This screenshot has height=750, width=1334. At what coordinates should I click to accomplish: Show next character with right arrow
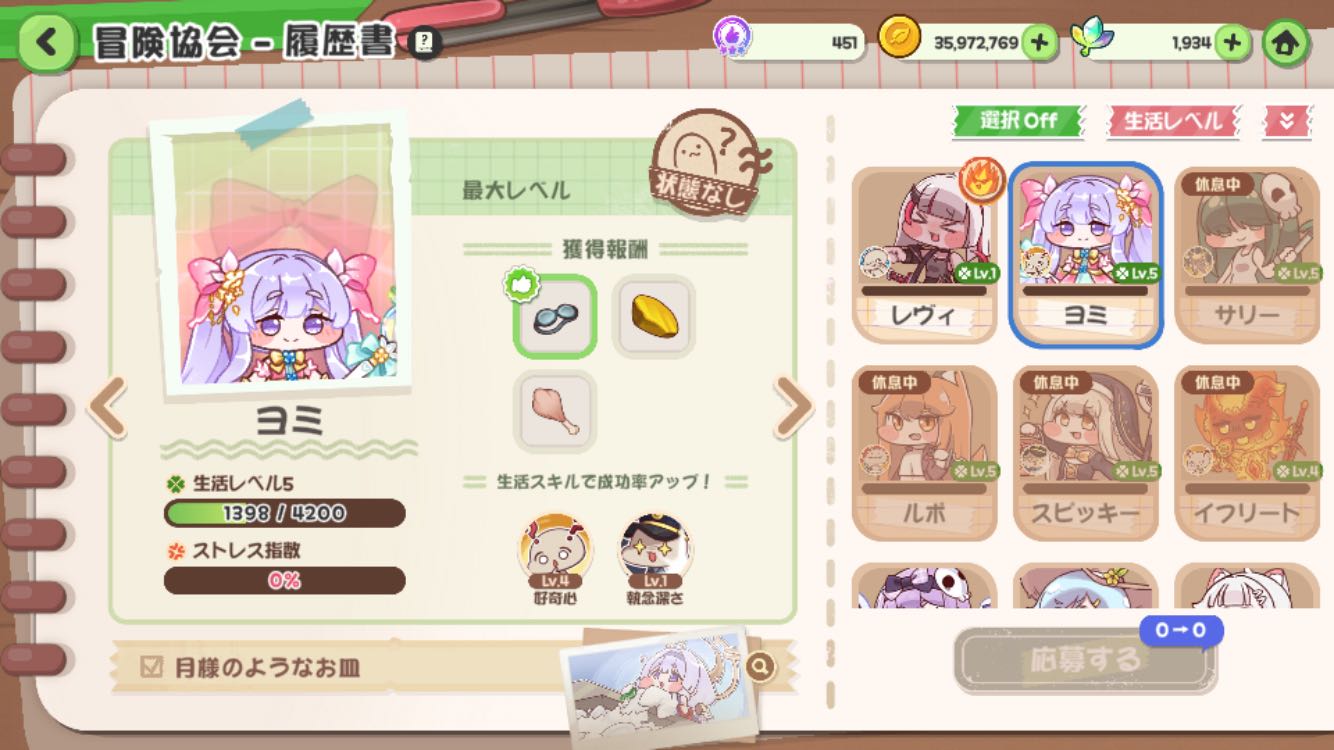click(794, 408)
